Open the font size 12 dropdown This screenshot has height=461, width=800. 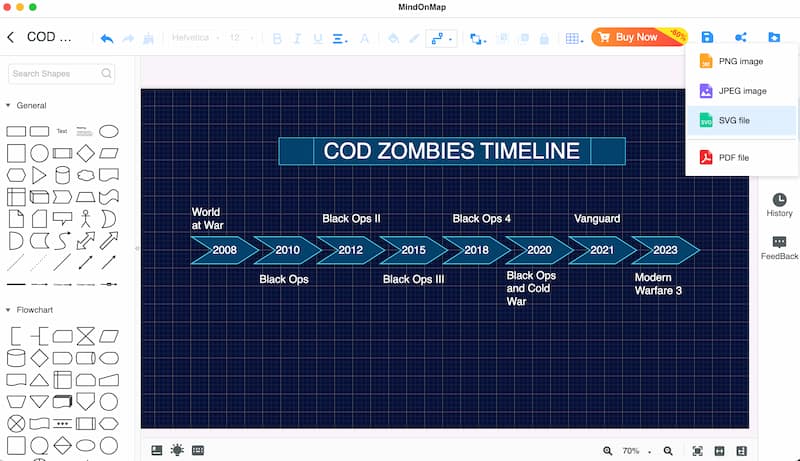coord(241,38)
